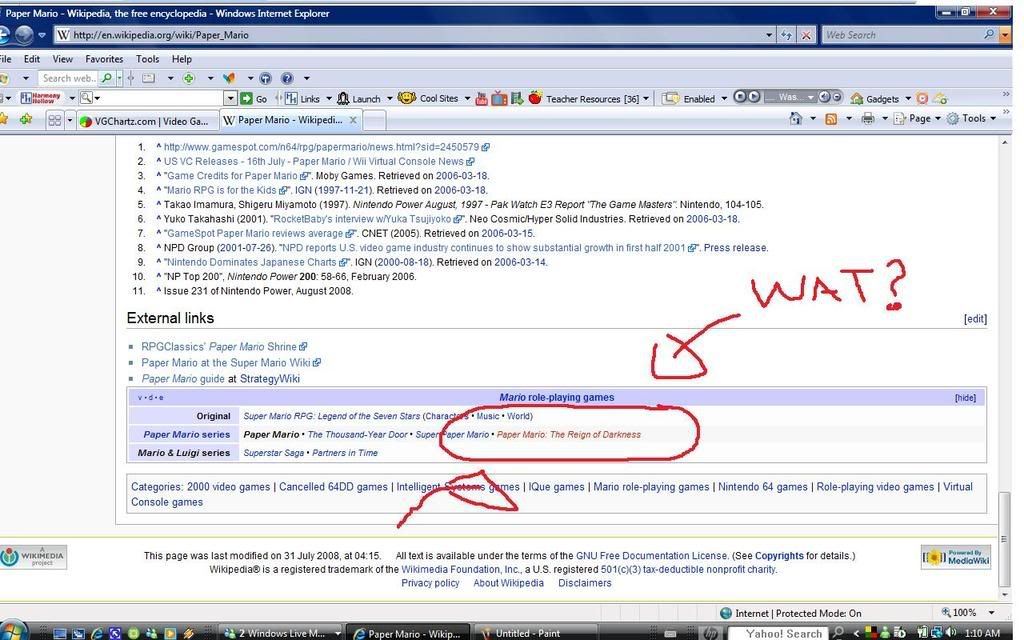1024x640 pixels.
Task: Hide the Mario role-playing games navbox
Action: pos(965,398)
